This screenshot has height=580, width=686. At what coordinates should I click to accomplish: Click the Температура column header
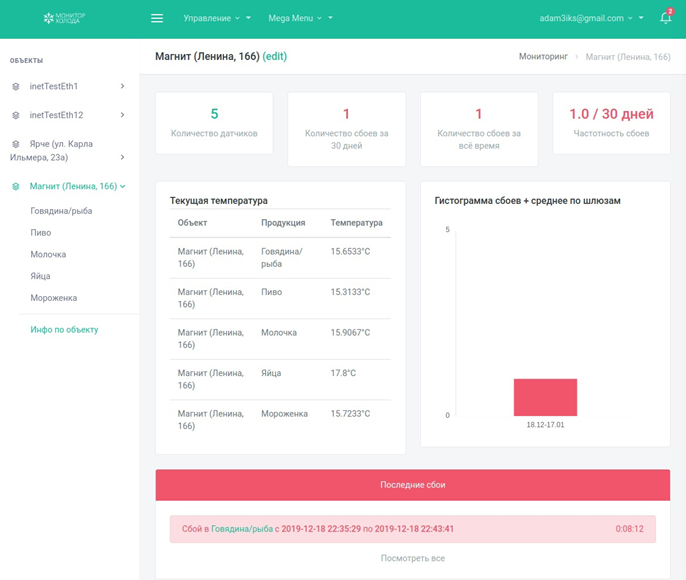tap(356, 223)
